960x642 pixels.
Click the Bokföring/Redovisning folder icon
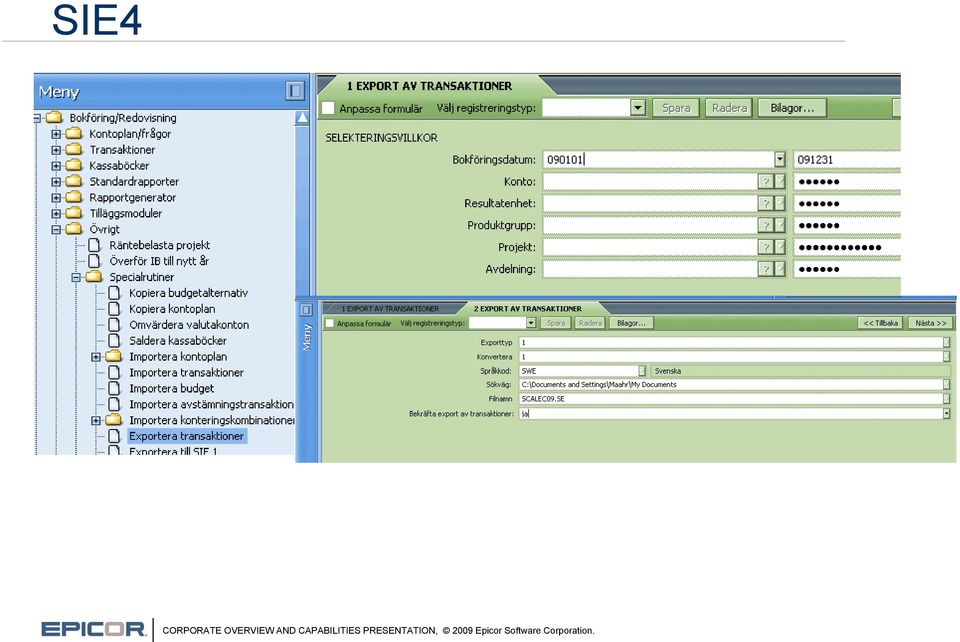point(54,118)
